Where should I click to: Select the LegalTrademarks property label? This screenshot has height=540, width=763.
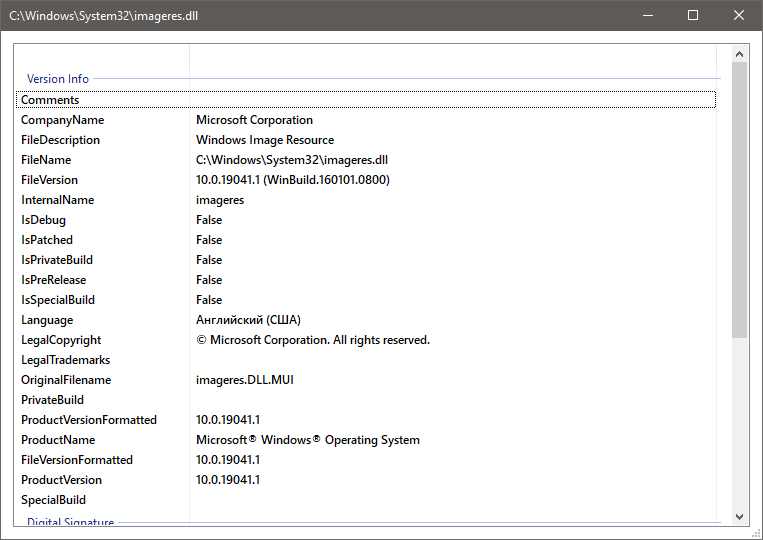(65, 360)
